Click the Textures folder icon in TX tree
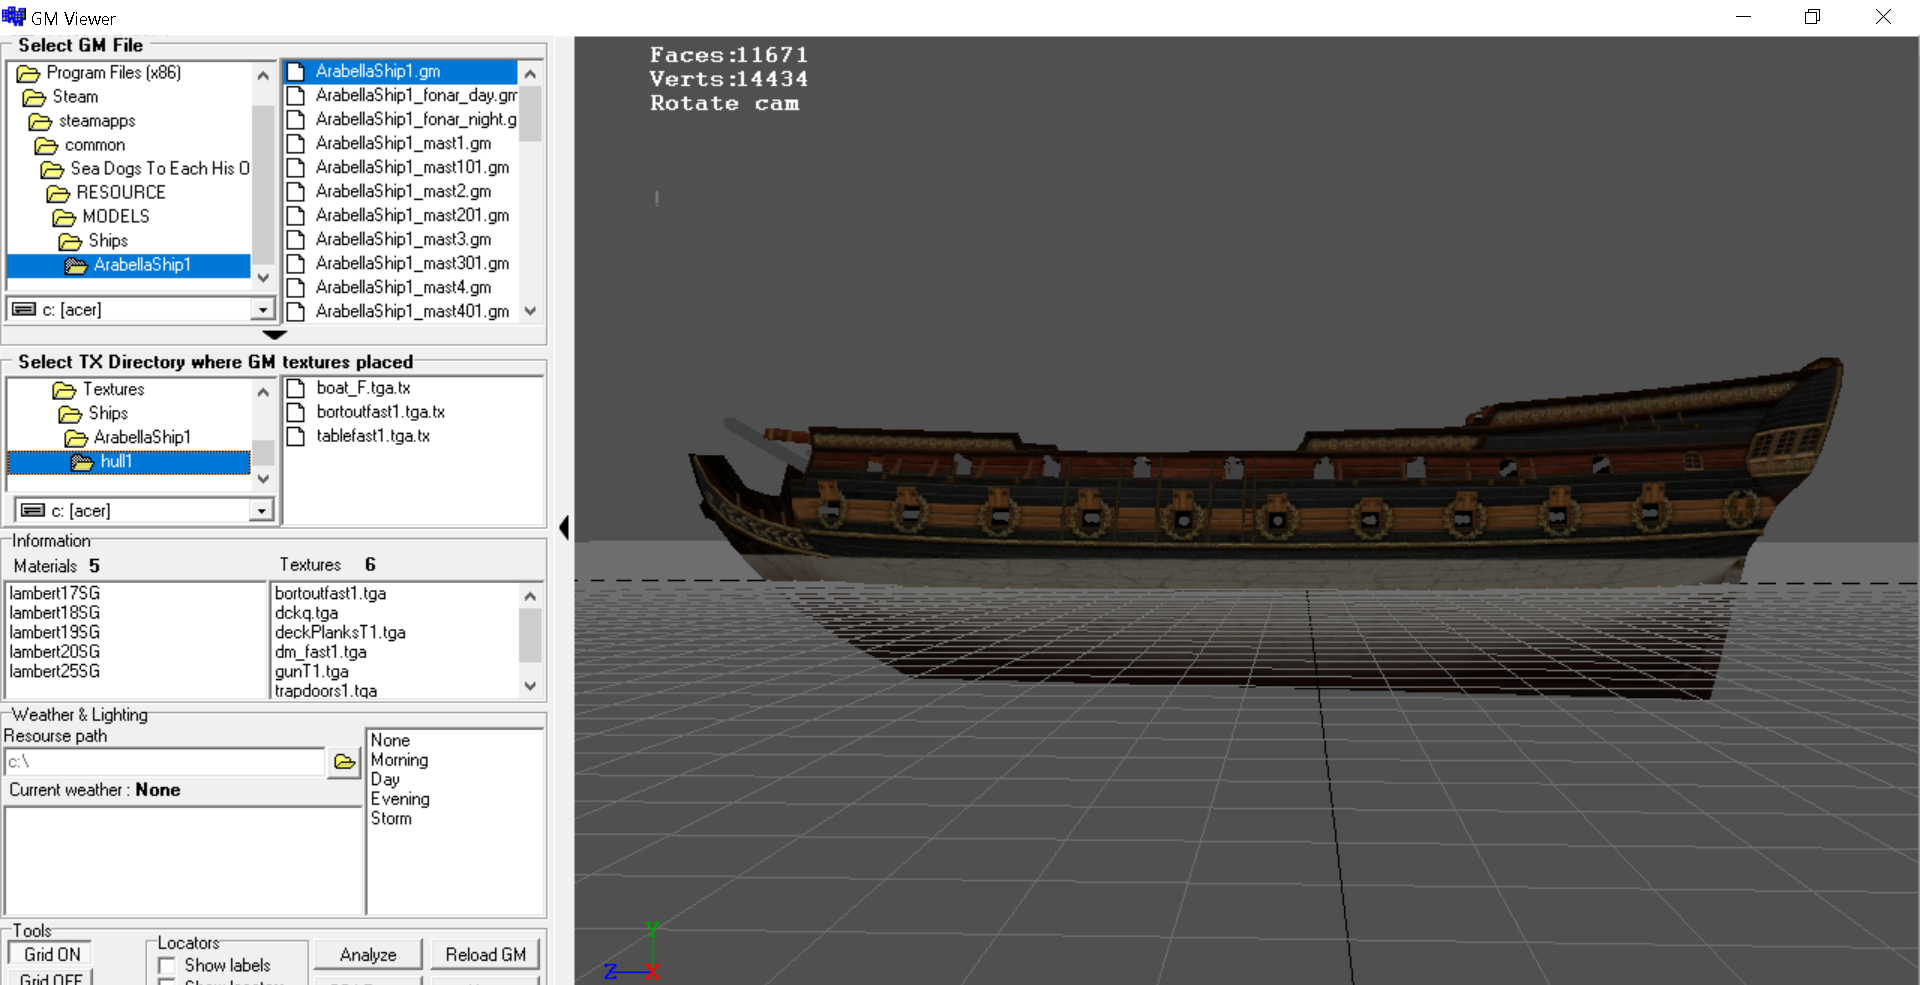Image resolution: width=1920 pixels, height=985 pixels. coord(64,390)
